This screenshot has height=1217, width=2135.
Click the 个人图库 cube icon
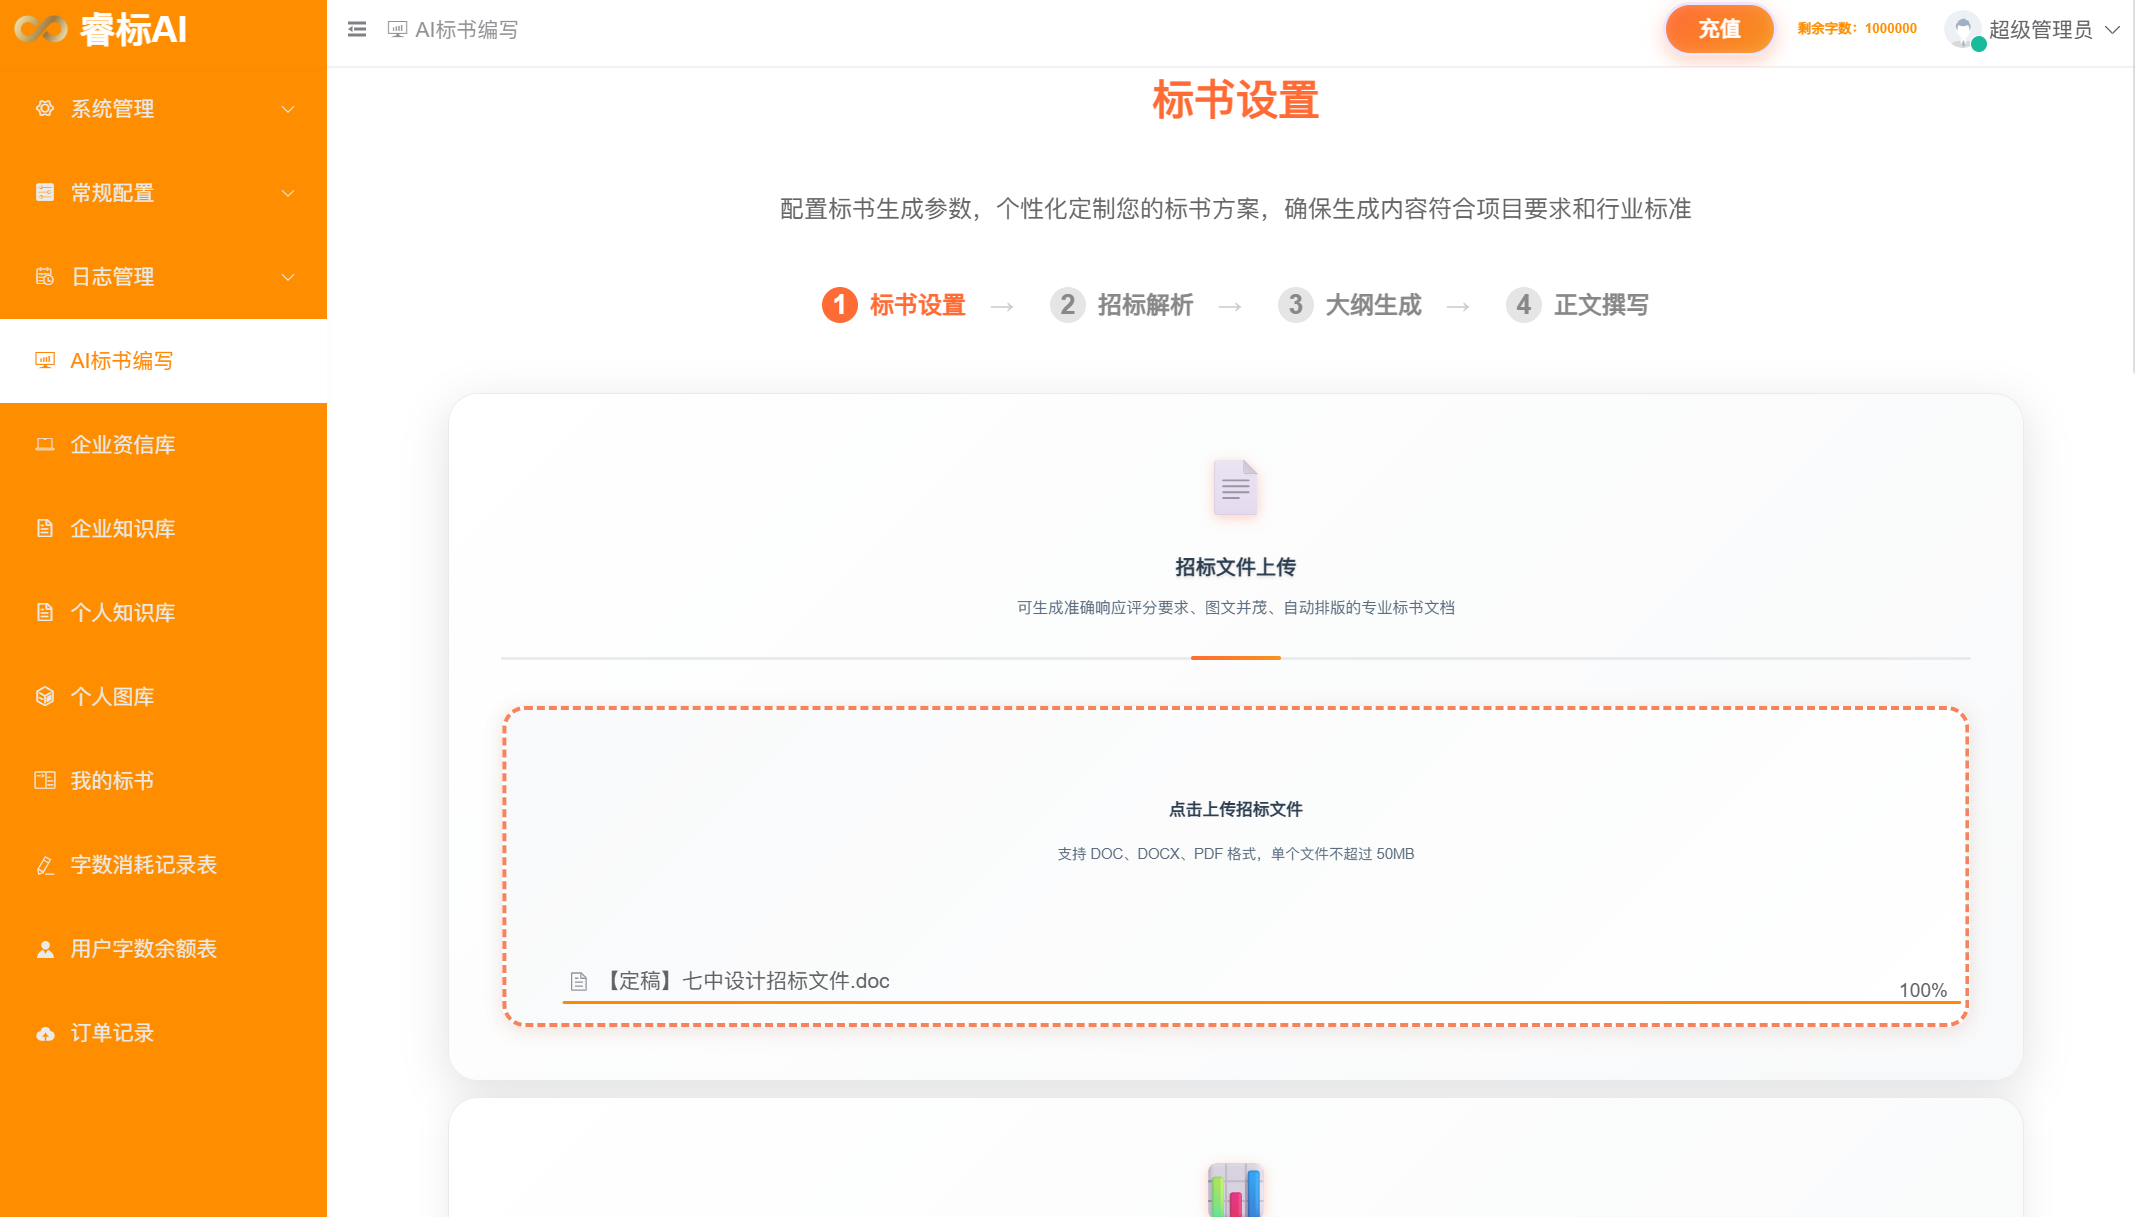(45, 696)
